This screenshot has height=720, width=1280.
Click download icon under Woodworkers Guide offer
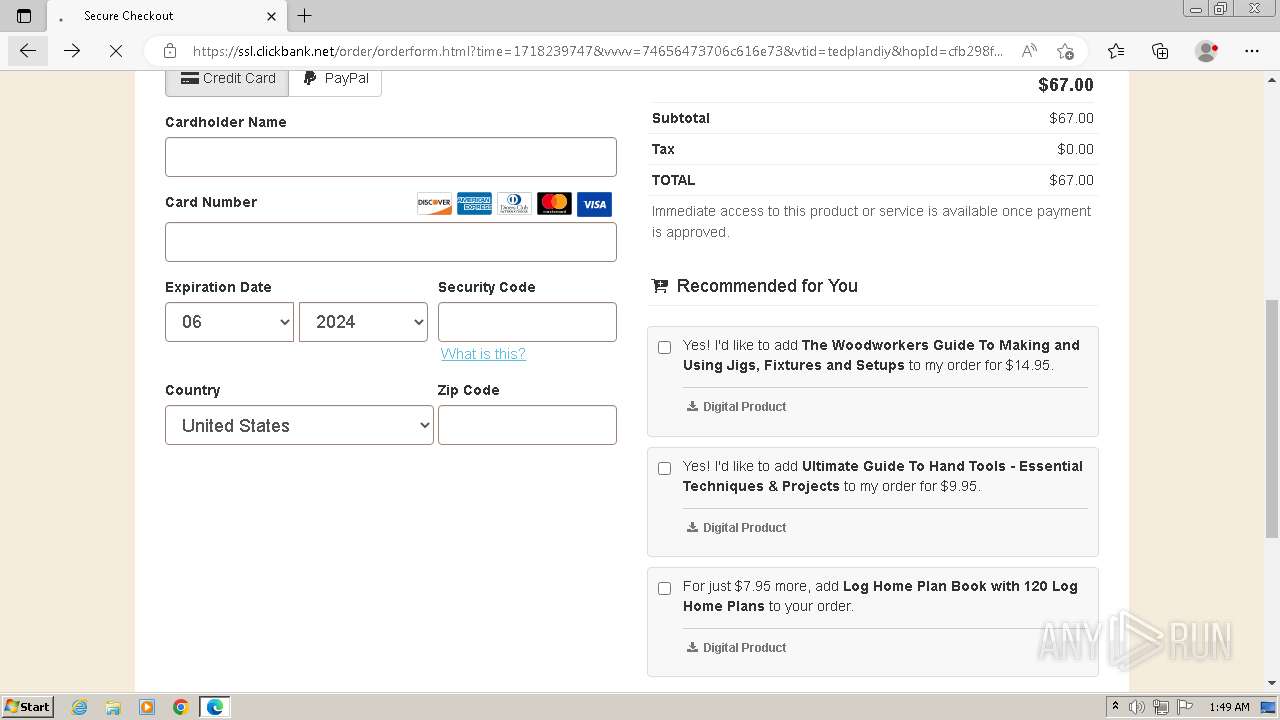(x=692, y=406)
